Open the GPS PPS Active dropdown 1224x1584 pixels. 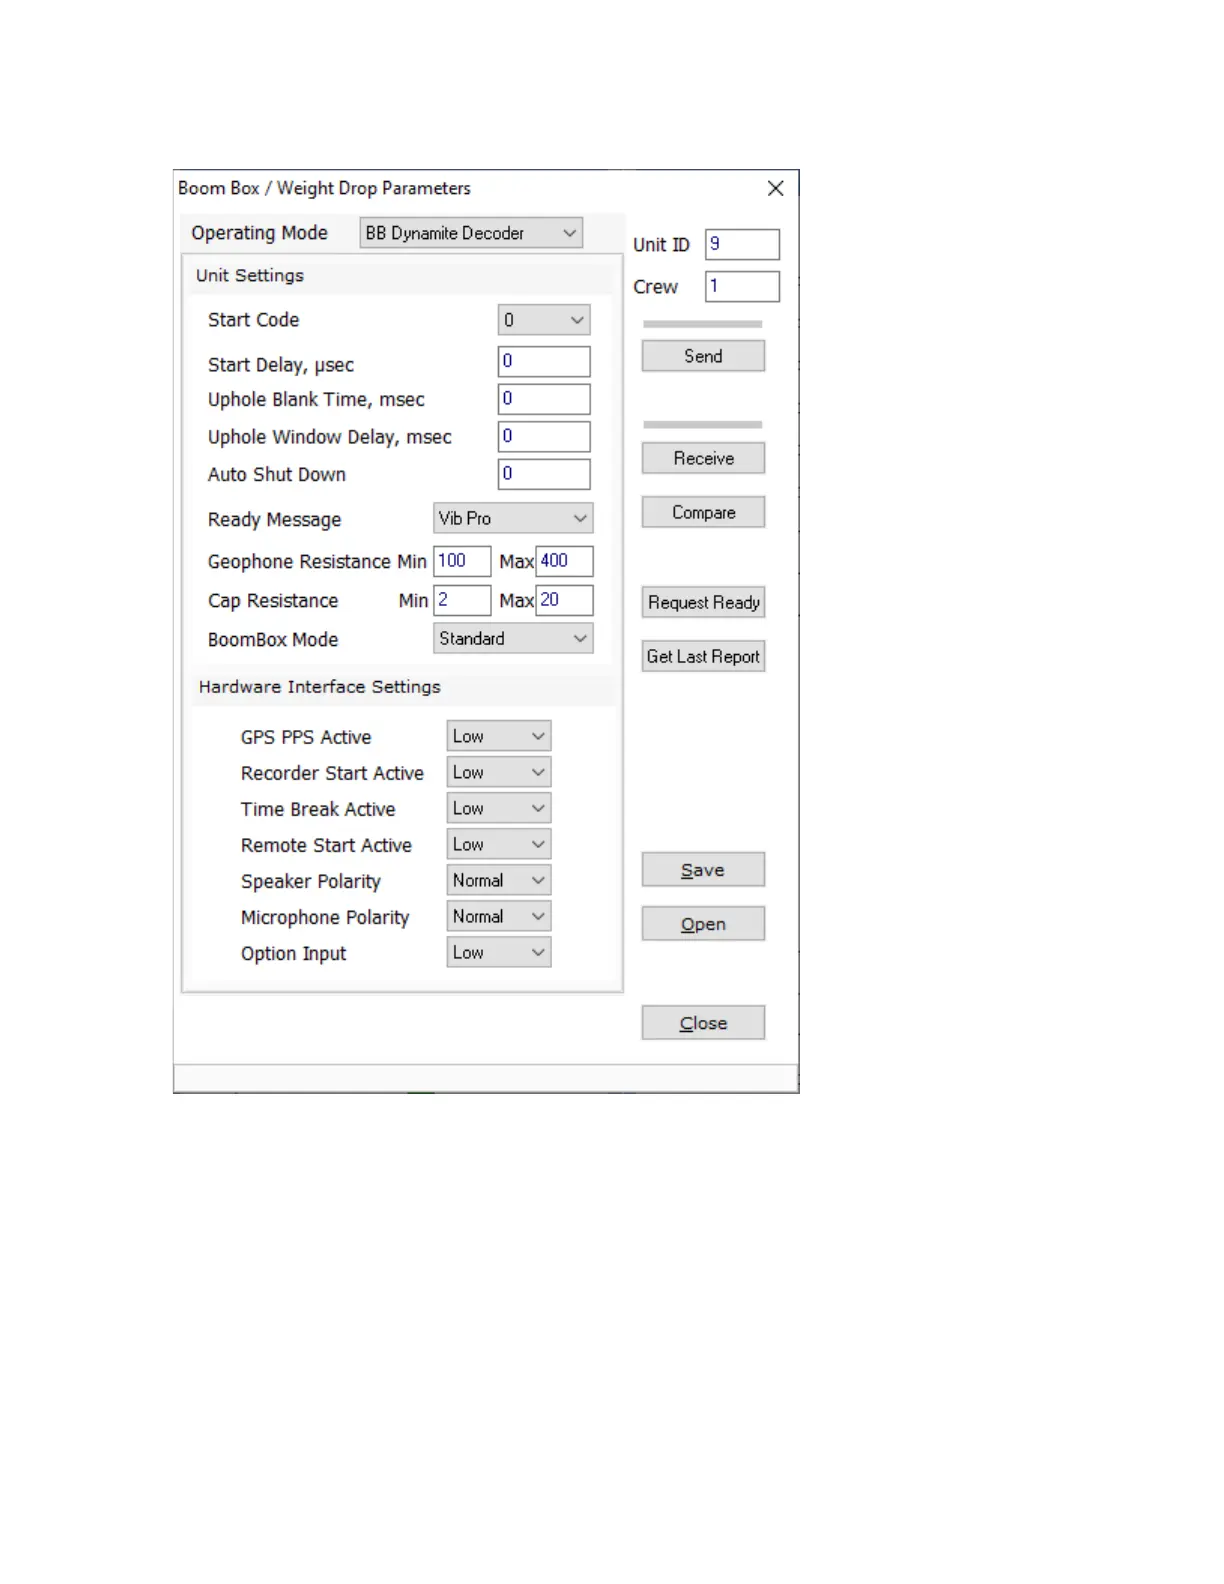pos(499,736)
